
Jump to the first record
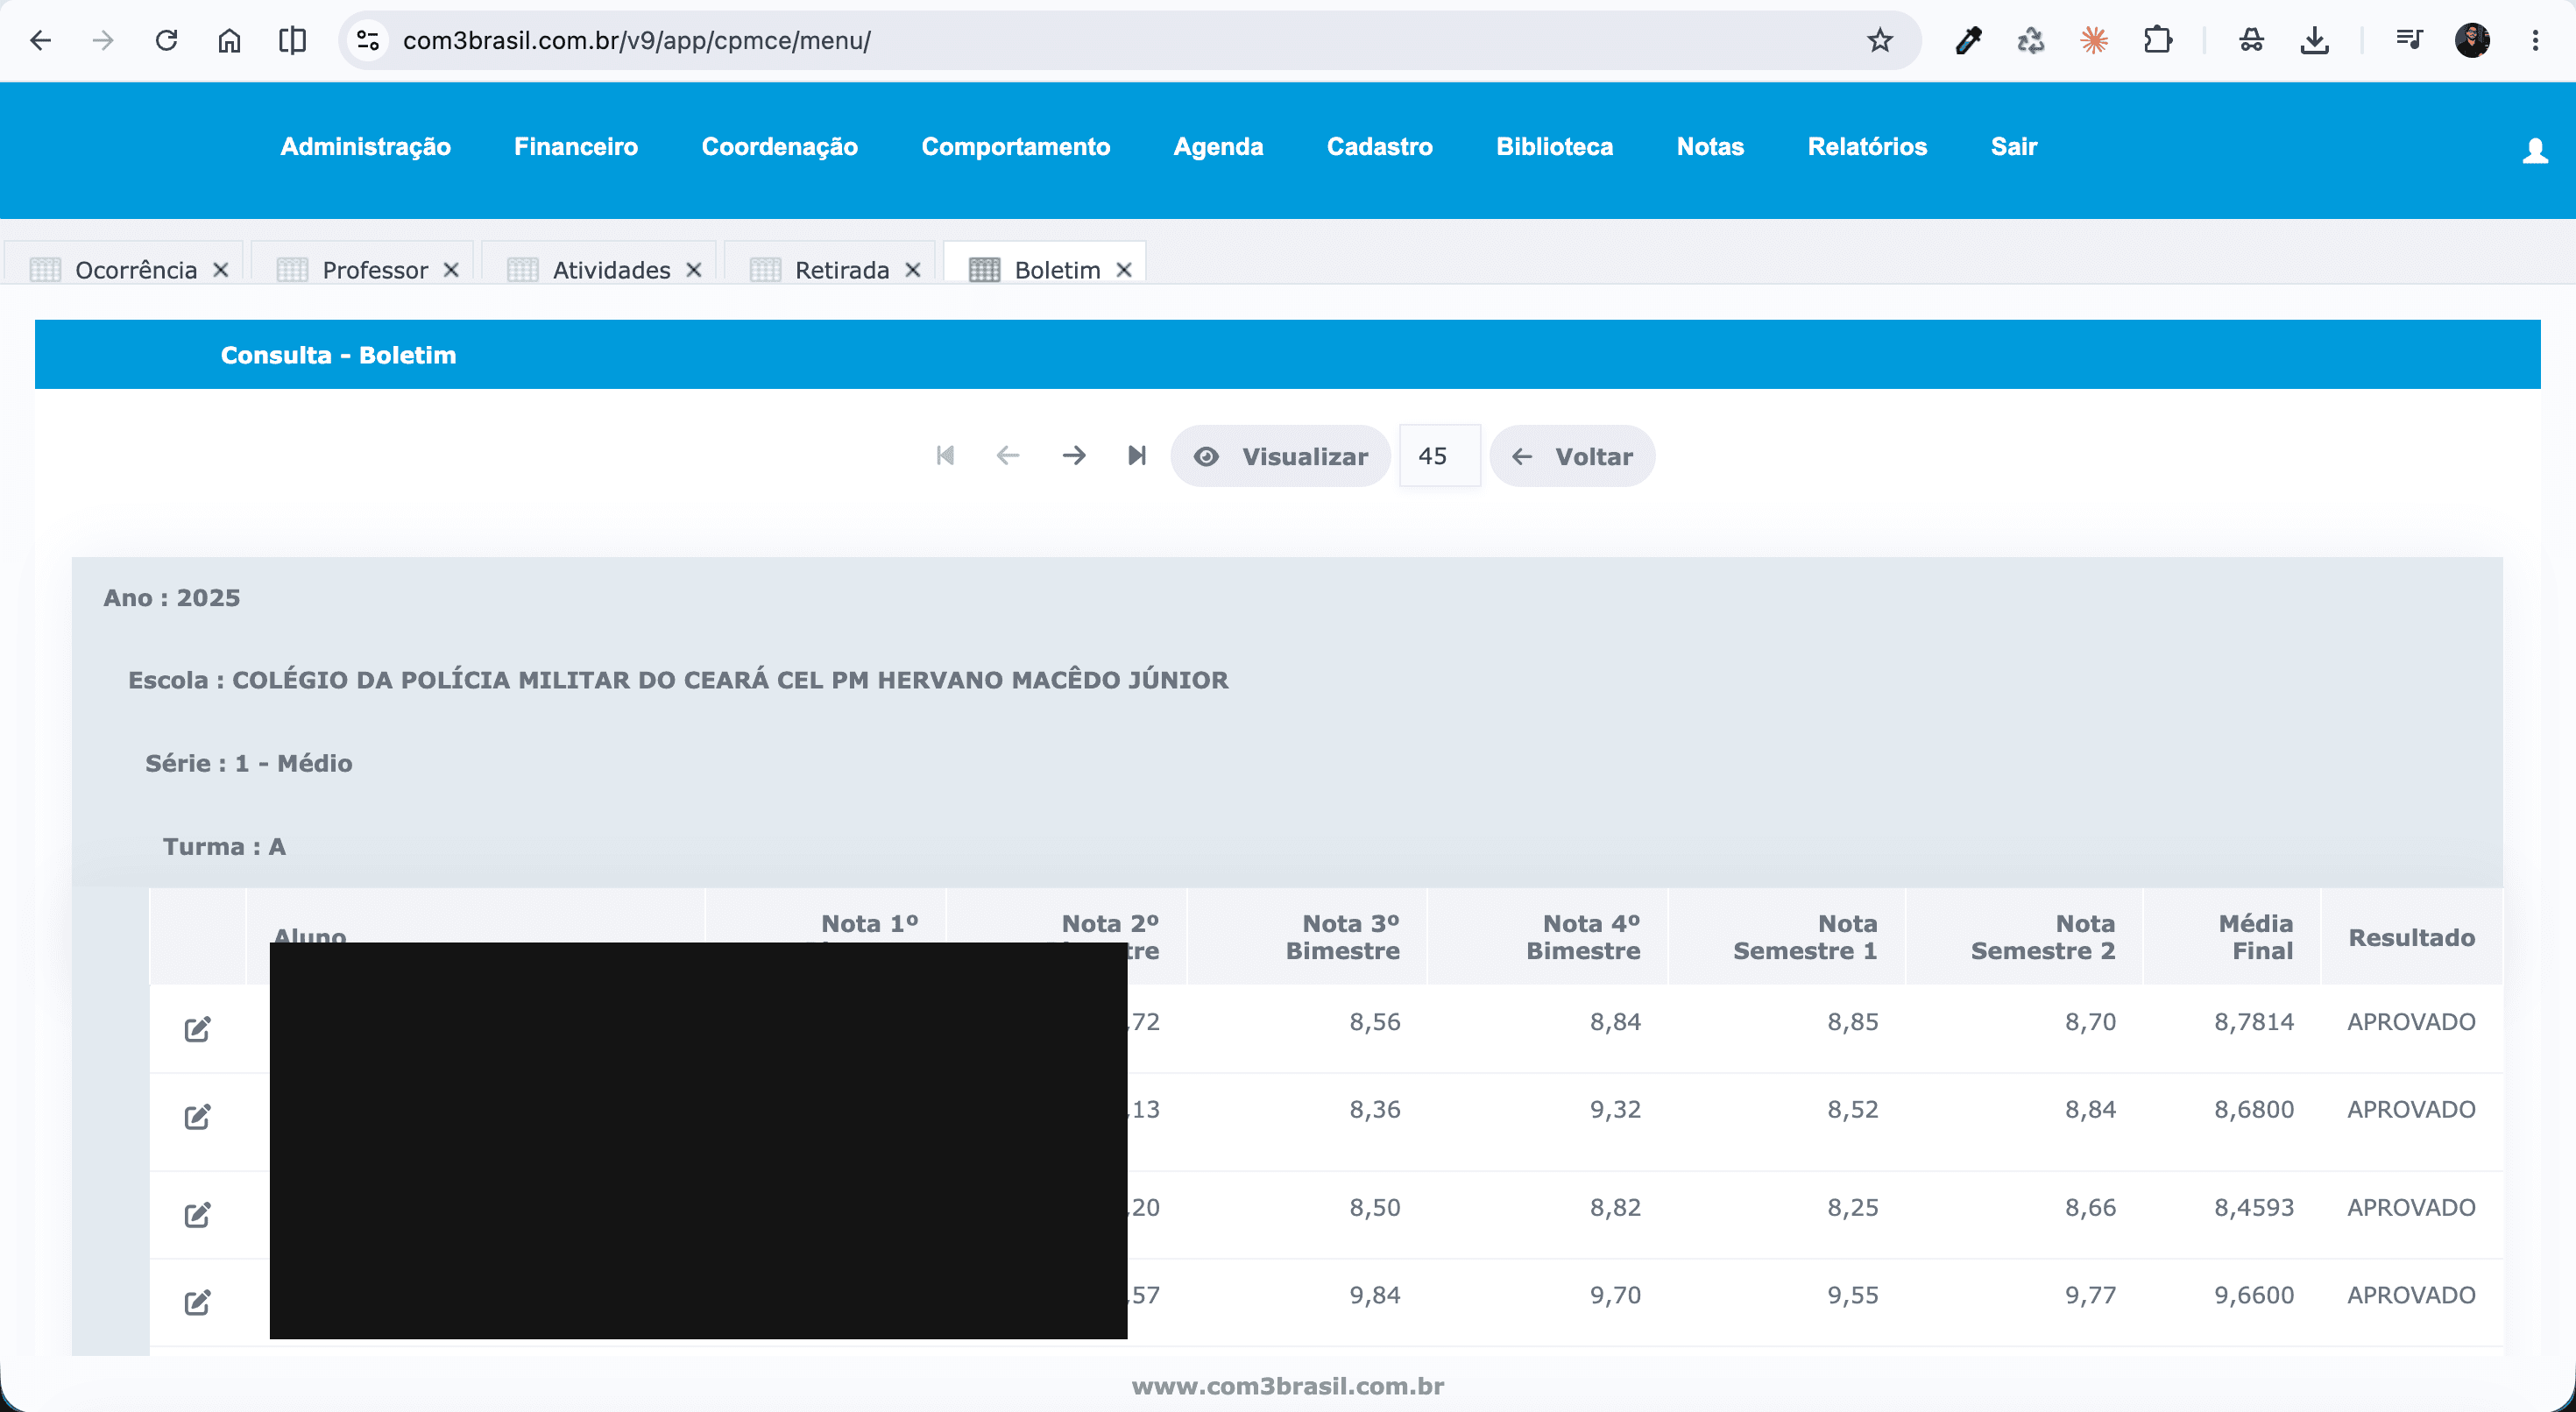945,456
